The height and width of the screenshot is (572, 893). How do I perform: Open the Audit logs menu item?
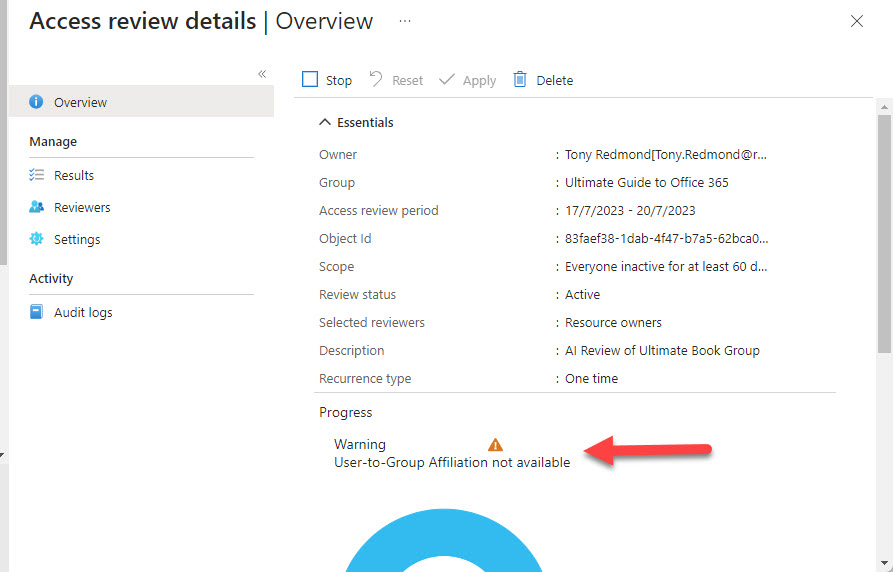pyautogui.click(x=83, y=312)
